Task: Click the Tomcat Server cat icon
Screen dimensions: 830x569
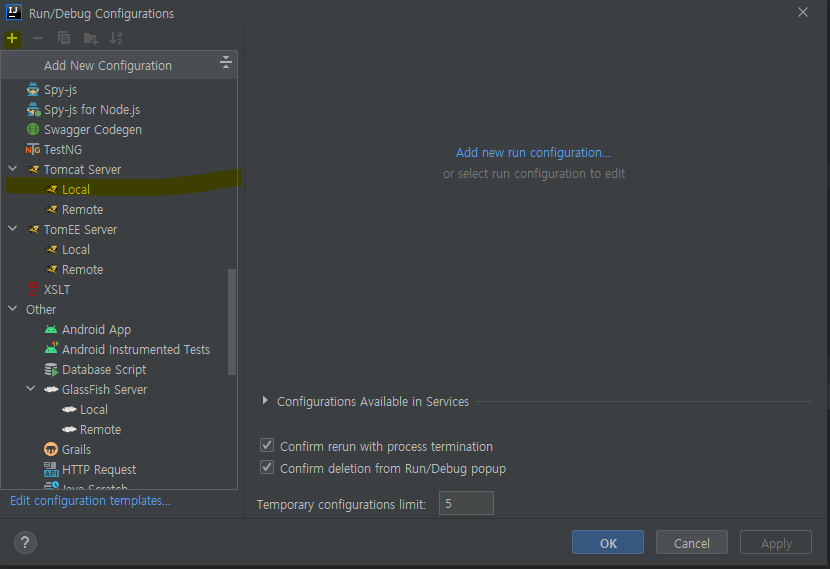Action: tap(33, 169)
